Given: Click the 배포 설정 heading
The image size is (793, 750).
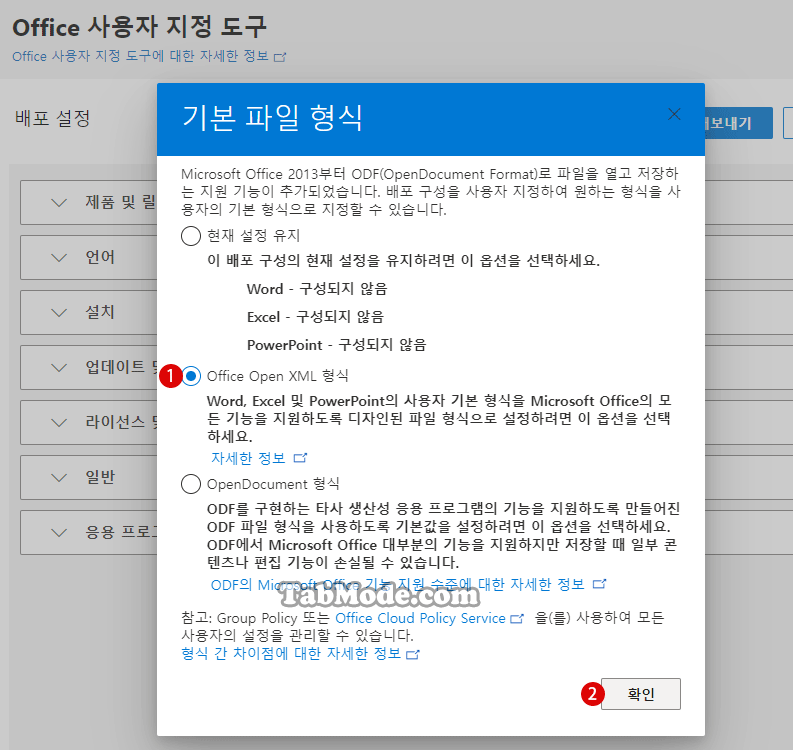Looking at the screenshot, I should coord(53,118).
